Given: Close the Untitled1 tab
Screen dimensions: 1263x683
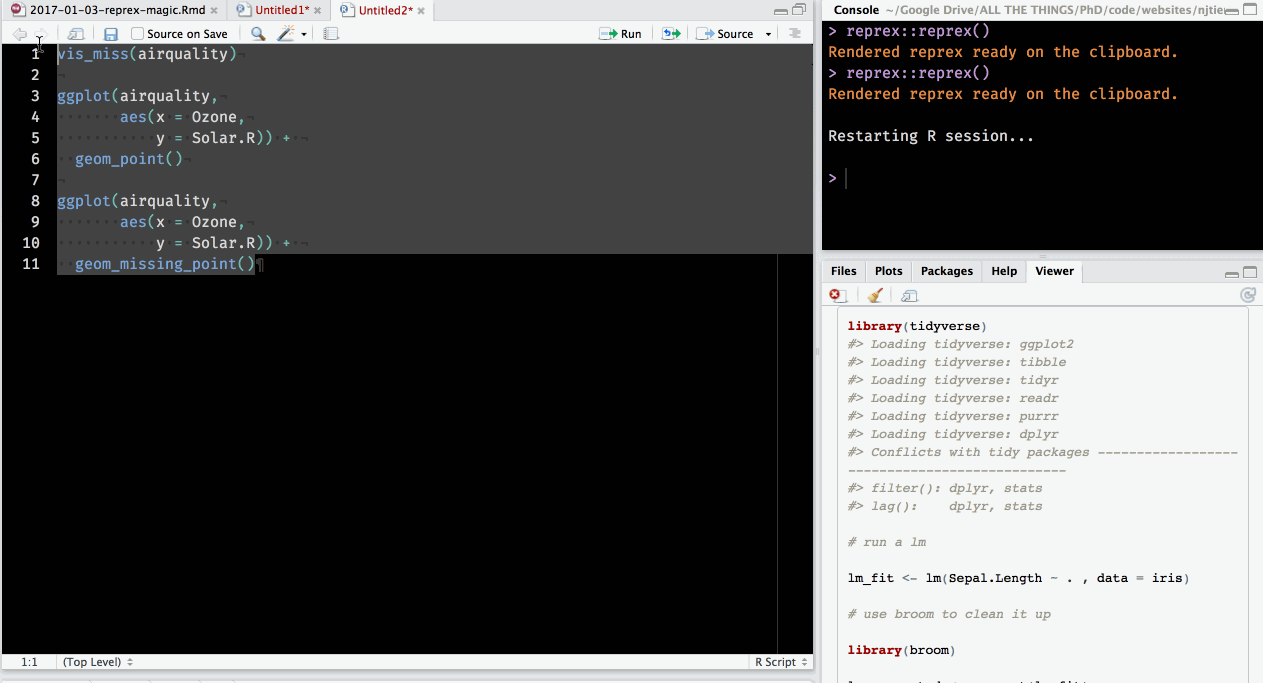Looking at the screenshot, I should tap(319, 11).
